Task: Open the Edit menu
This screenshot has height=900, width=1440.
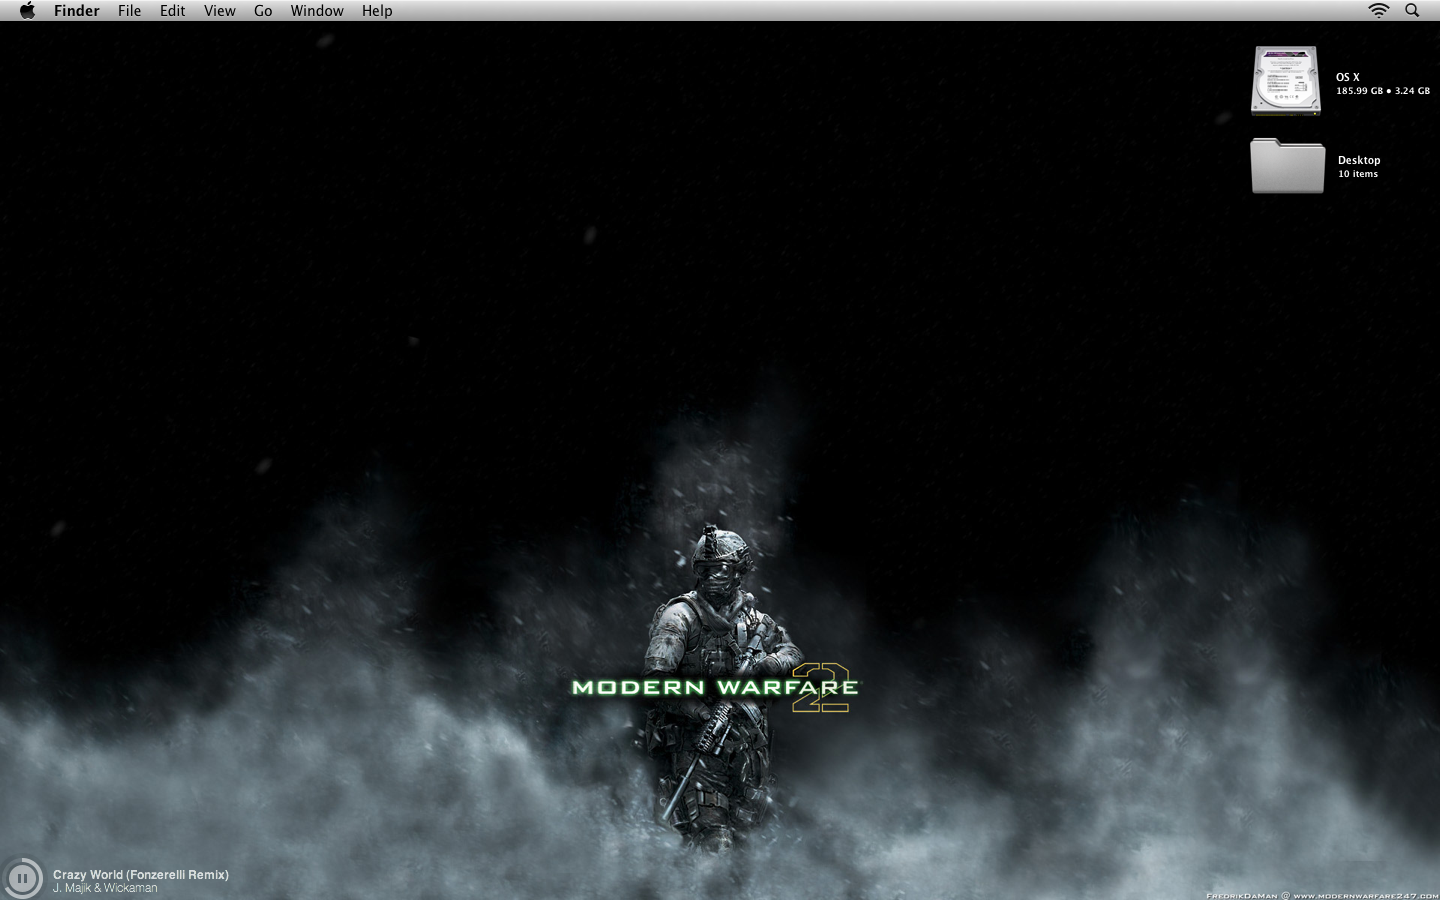Action: coord(172,11)
